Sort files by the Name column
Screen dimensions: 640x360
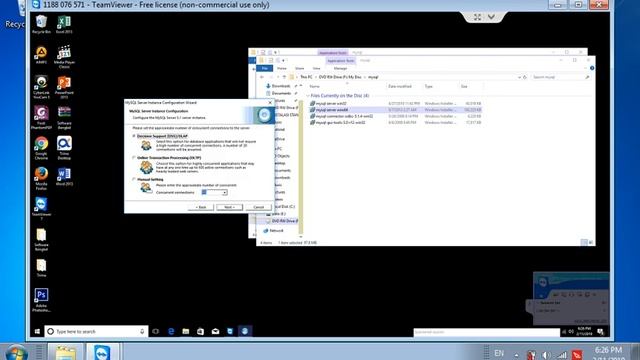click(x=314, y=86)
